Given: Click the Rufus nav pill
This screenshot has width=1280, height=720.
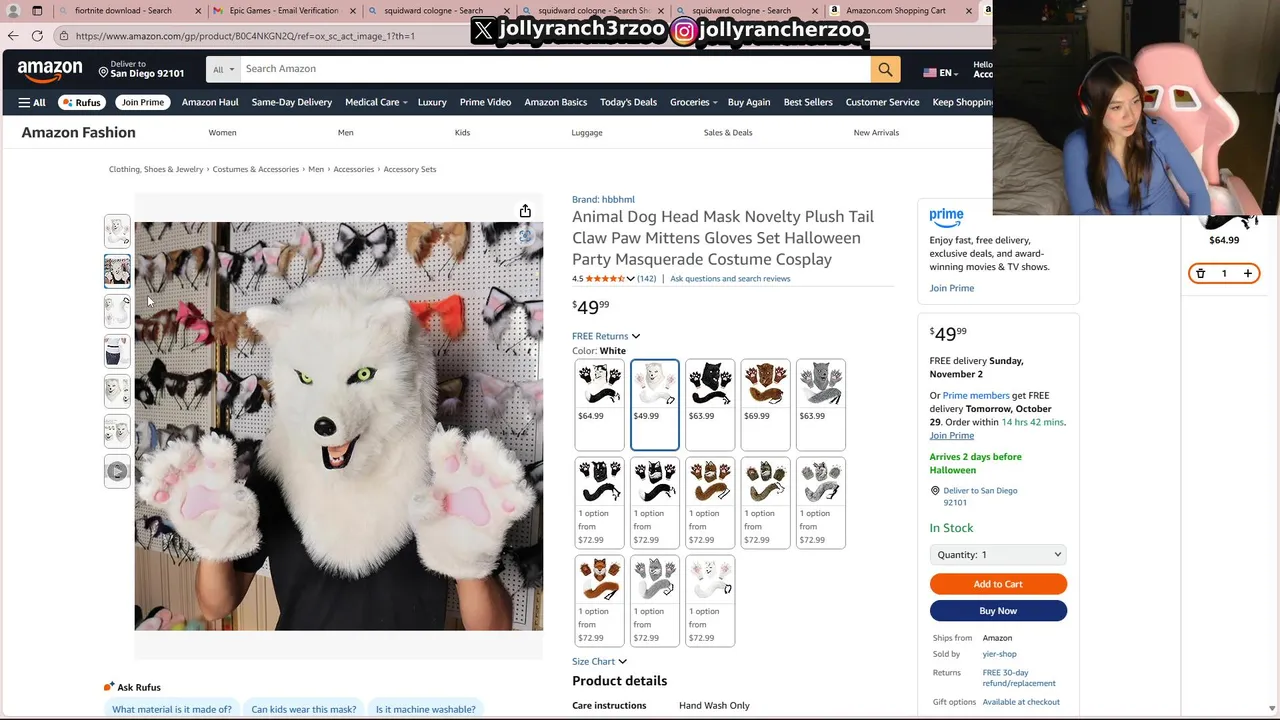Looking at the screenshot, I should pyautogui.click(x=81, y=102).
